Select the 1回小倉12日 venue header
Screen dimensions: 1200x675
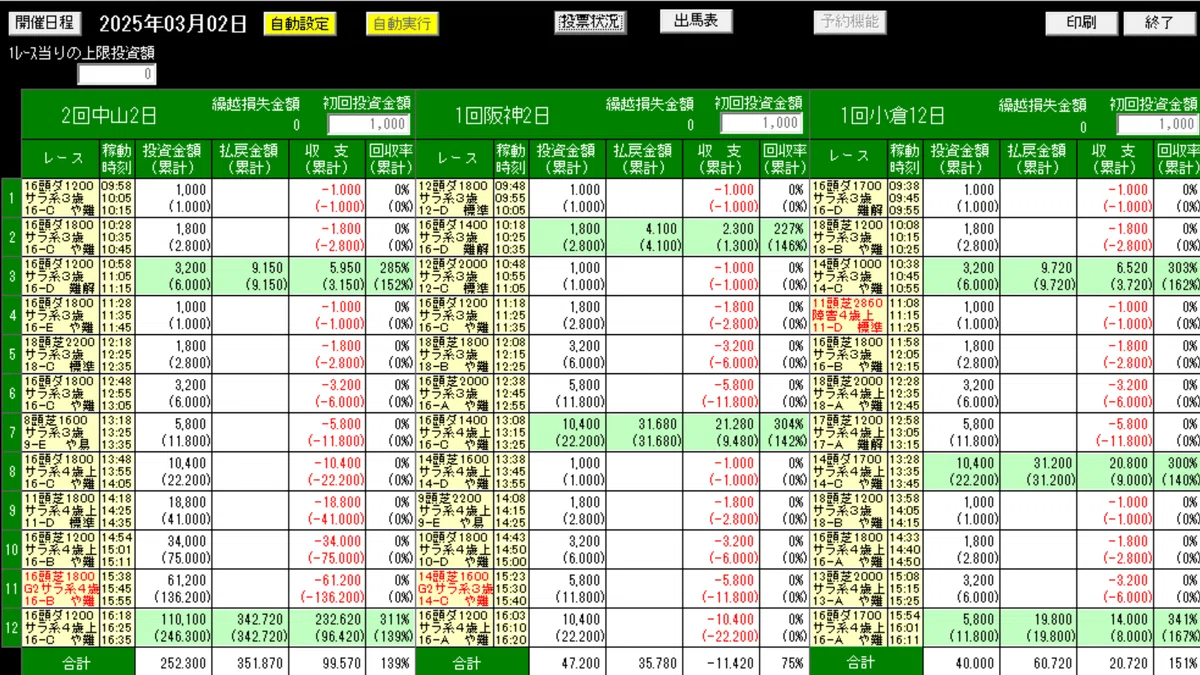click(894, 115)
